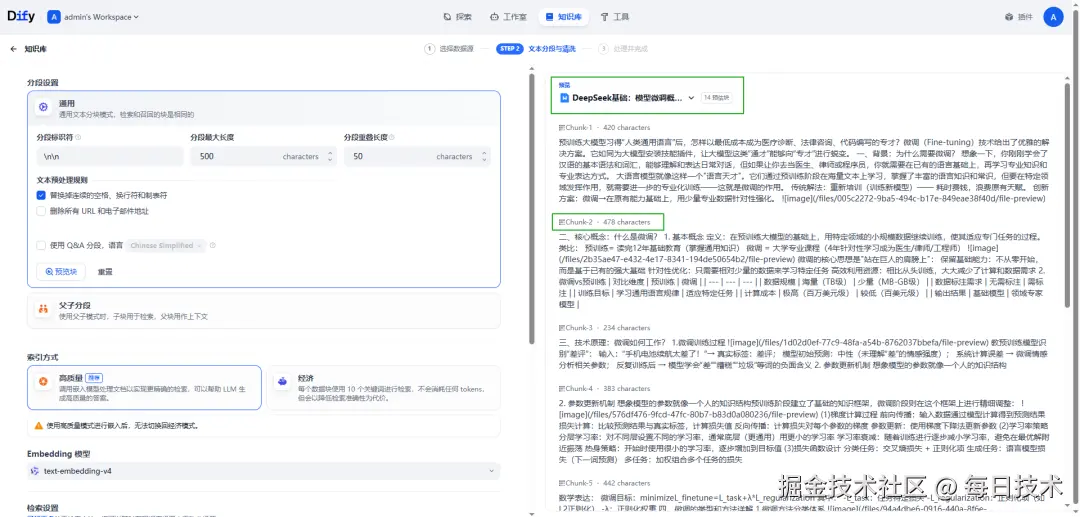1080x517 pixels.
Task: Click the 文本预处理规则 label
Action: pos(62,180)
